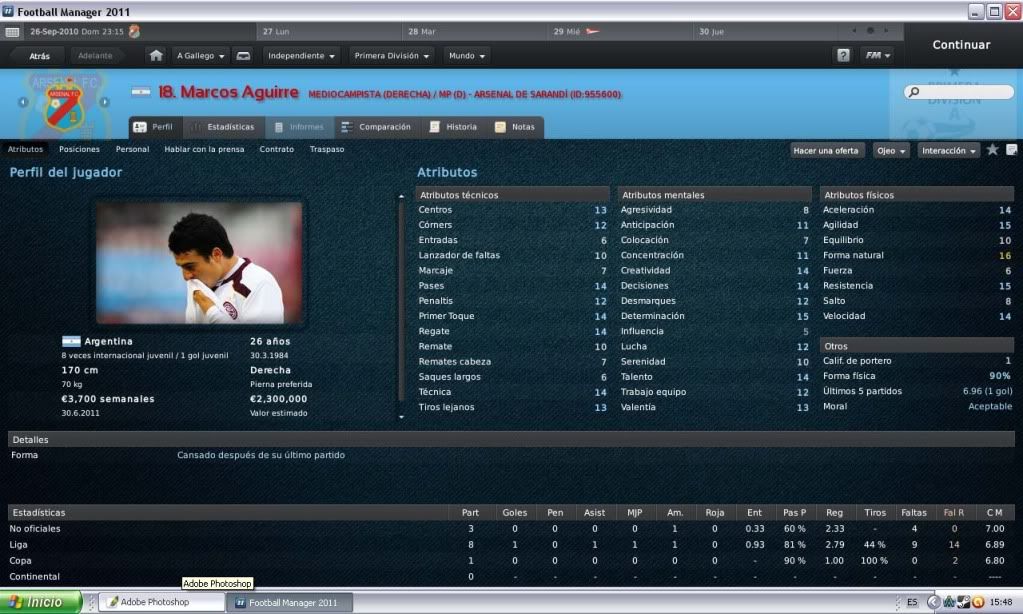Click the previous player arrow beside club crest

point(23,102)
